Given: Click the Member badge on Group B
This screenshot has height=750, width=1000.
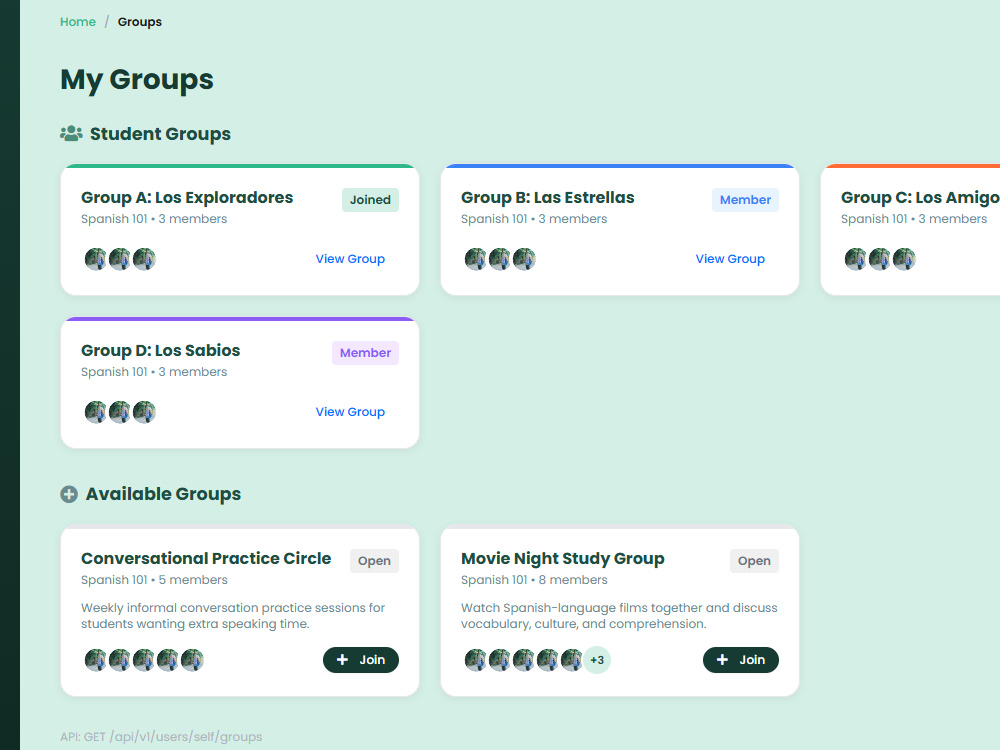Looking at the screenshot, I should [x=746, y=200].
